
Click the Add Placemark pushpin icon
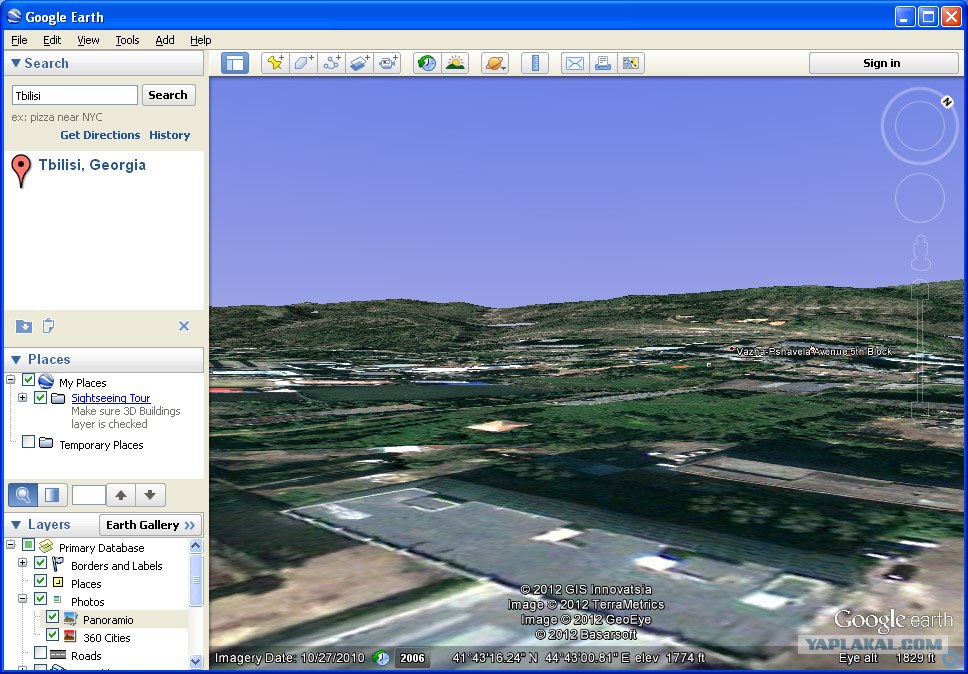coord(275,63)
